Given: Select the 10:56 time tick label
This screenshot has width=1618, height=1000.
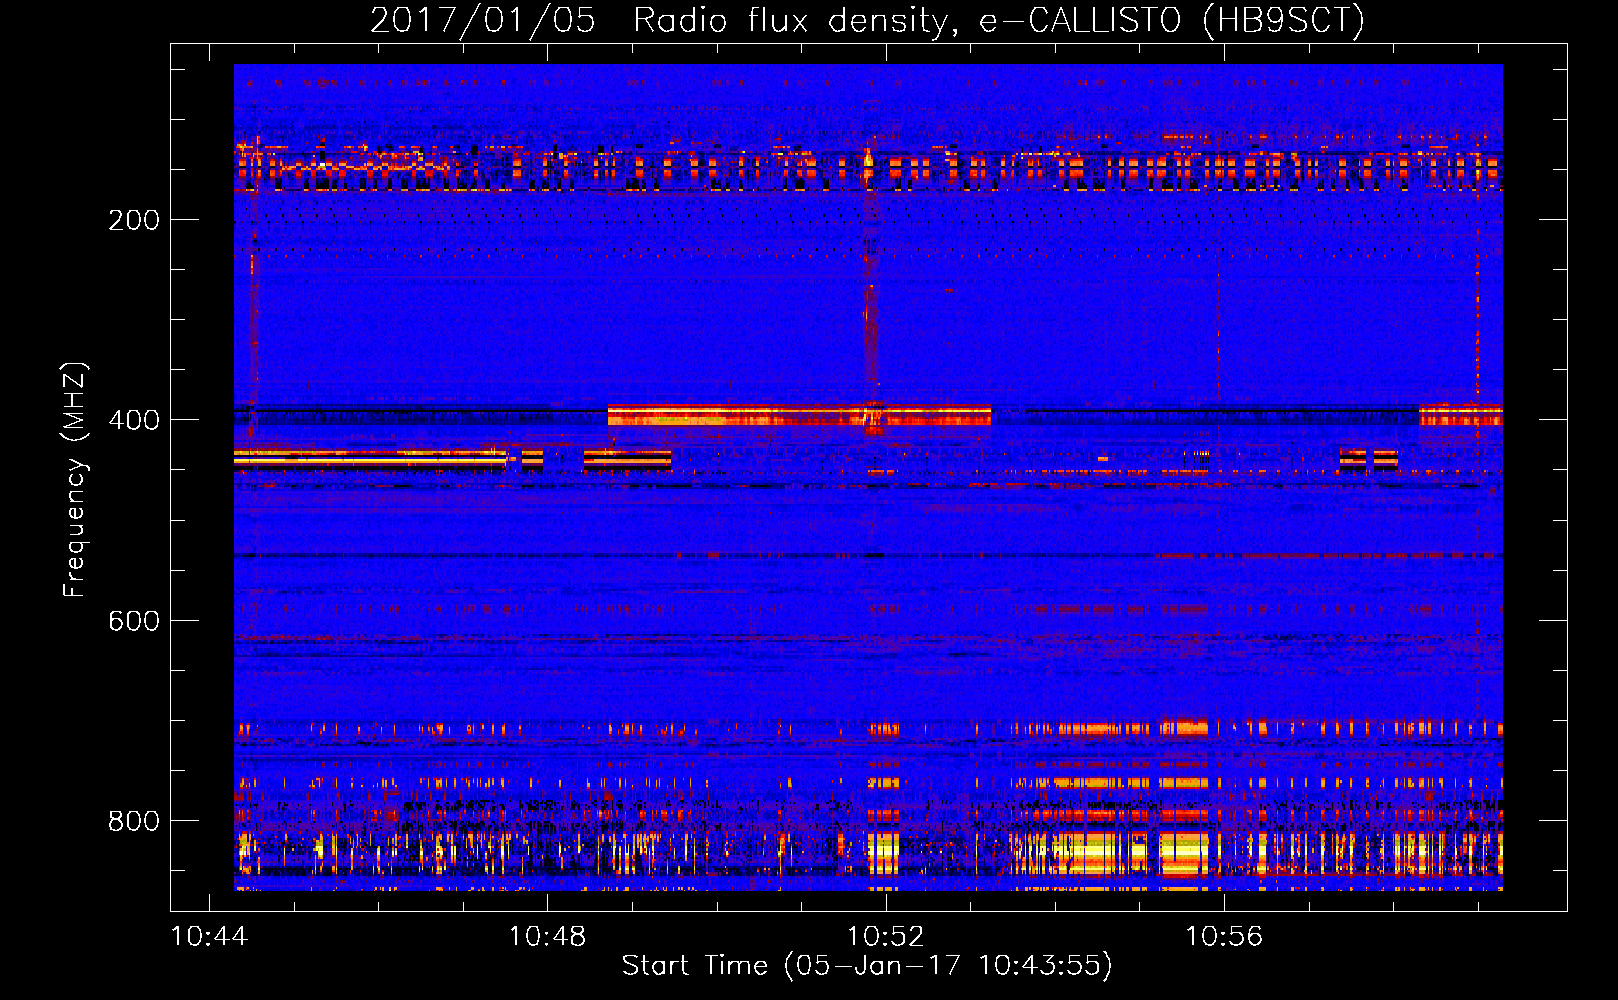Looking at the screenshot, I should [x=1224, y=937].
